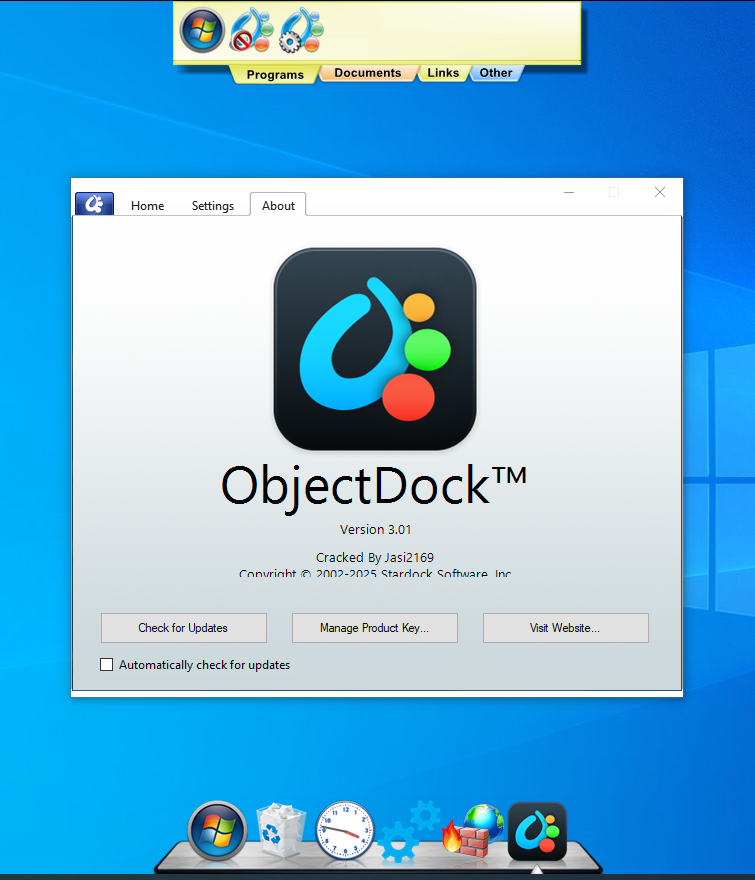Switch to the Other dock tab

point(496,73)
